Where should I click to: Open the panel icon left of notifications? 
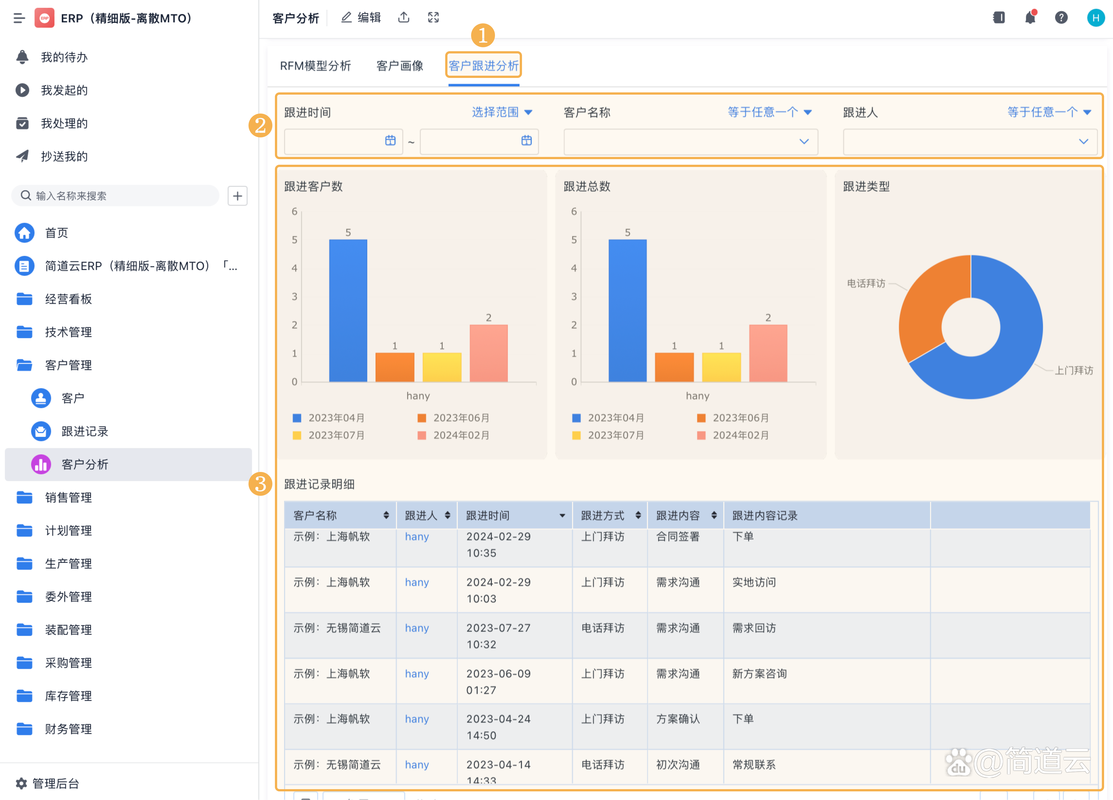coord(999,18)
